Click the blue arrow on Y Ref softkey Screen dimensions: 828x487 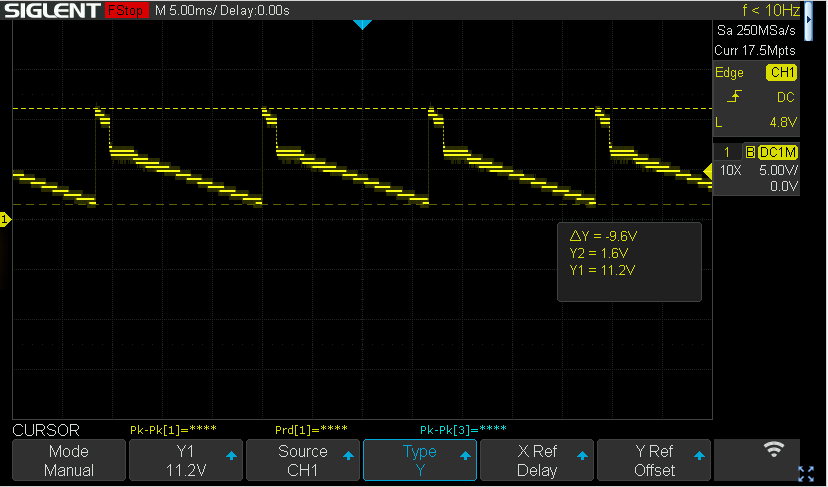click(700, 455)
